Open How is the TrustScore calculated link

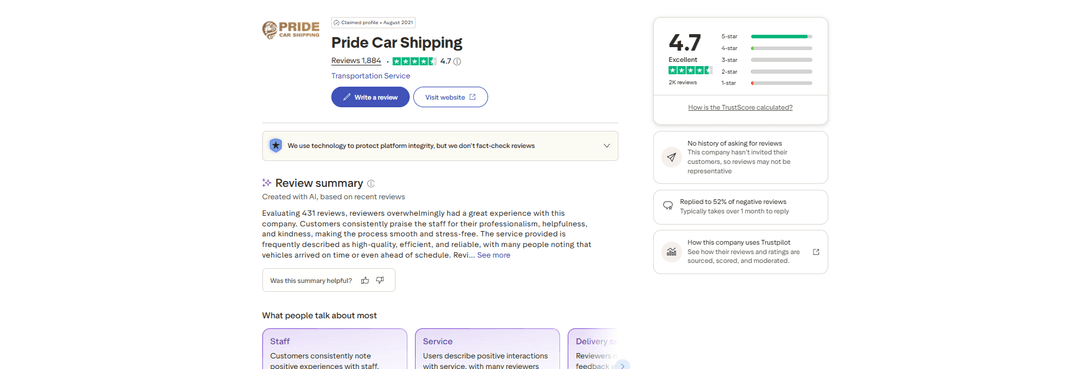pyautogui.click(x=740, y=107)
